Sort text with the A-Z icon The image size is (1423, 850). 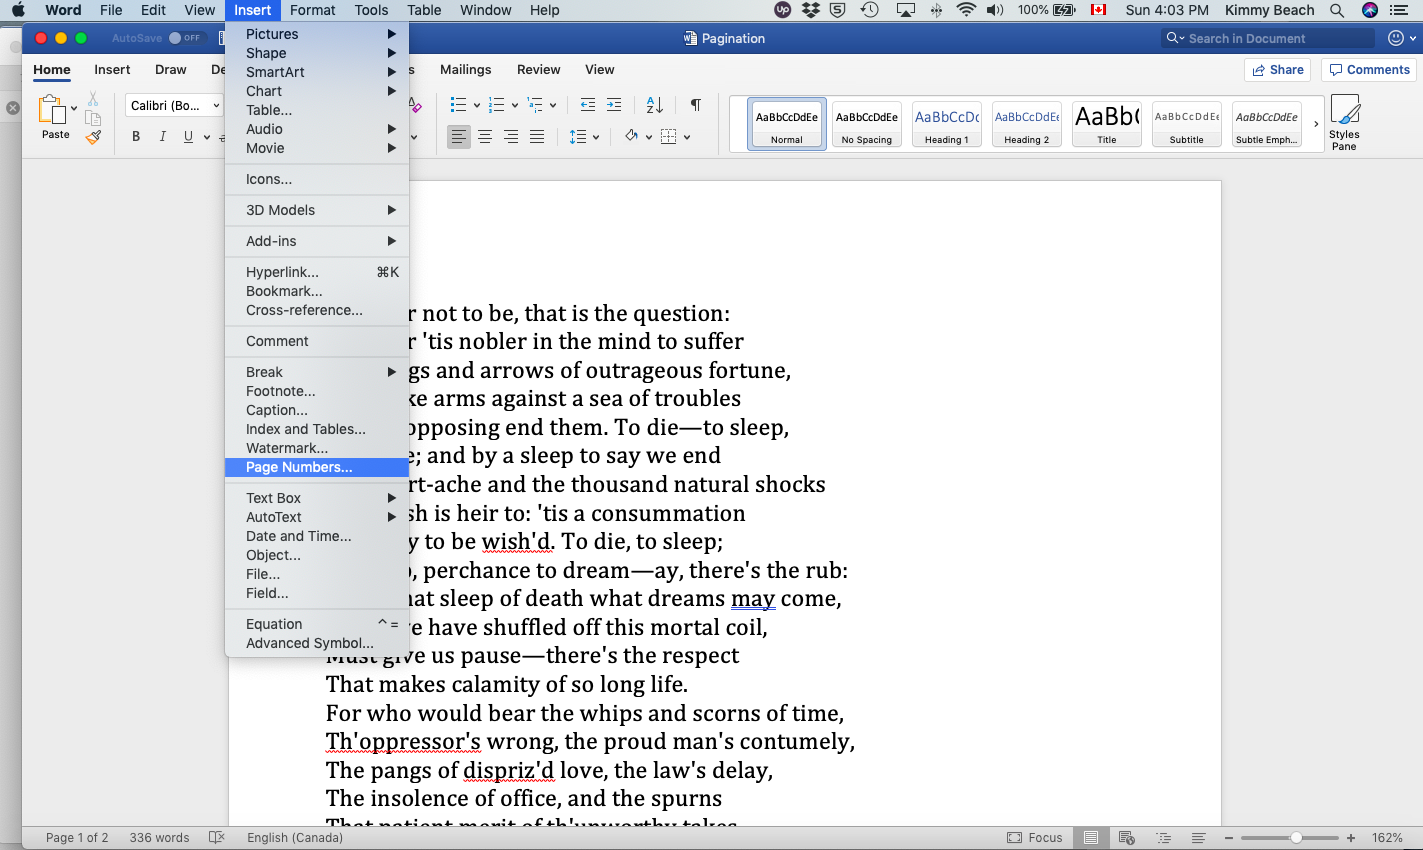click(x=655, y=105)
